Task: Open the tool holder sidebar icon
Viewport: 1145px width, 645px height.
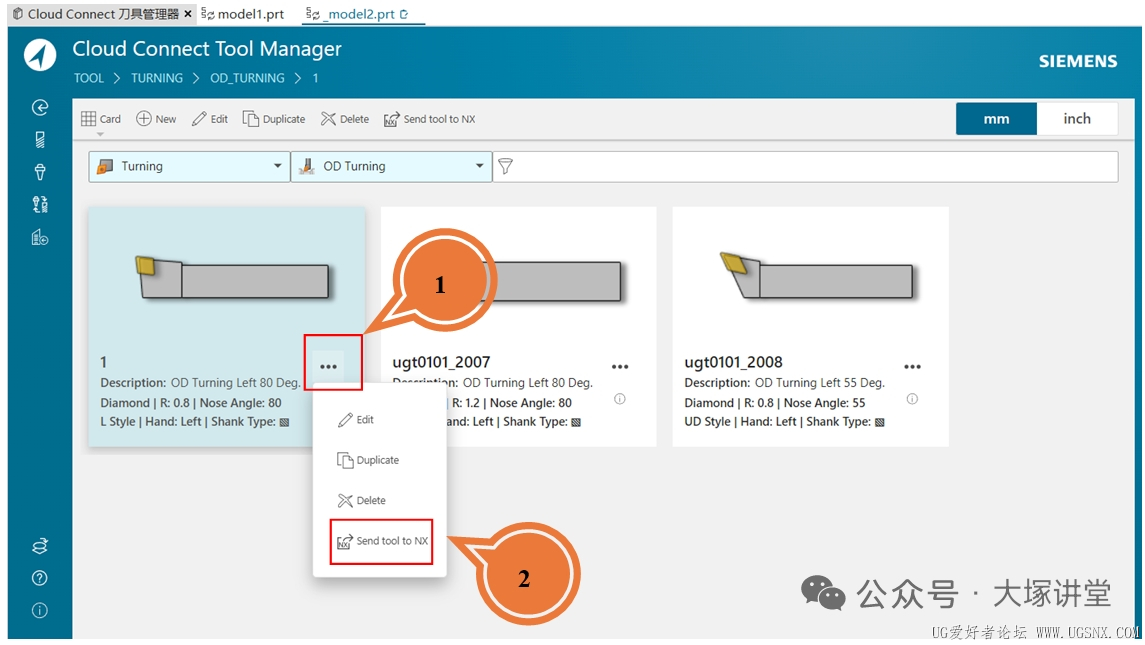Action: [x=40, y=172]
